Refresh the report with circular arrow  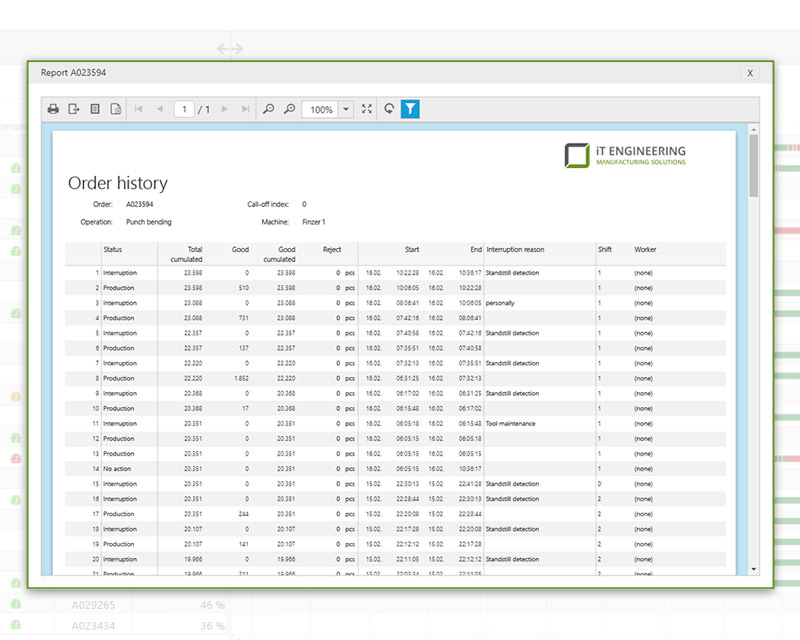pyautogui.click(x=389, y=109)
